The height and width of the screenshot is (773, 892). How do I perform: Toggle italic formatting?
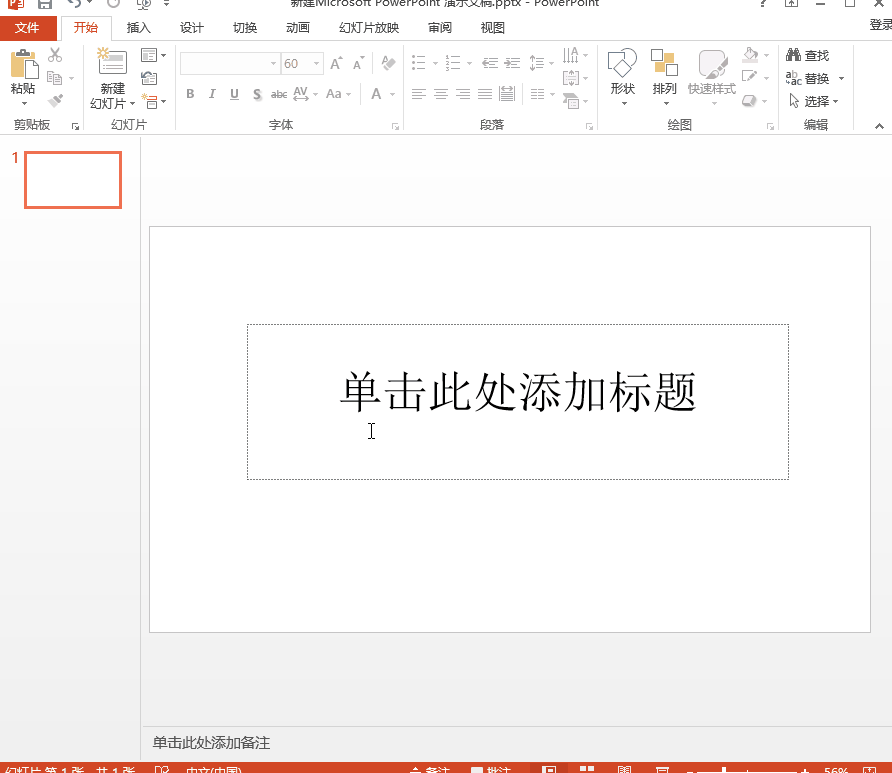coord(211,94)
